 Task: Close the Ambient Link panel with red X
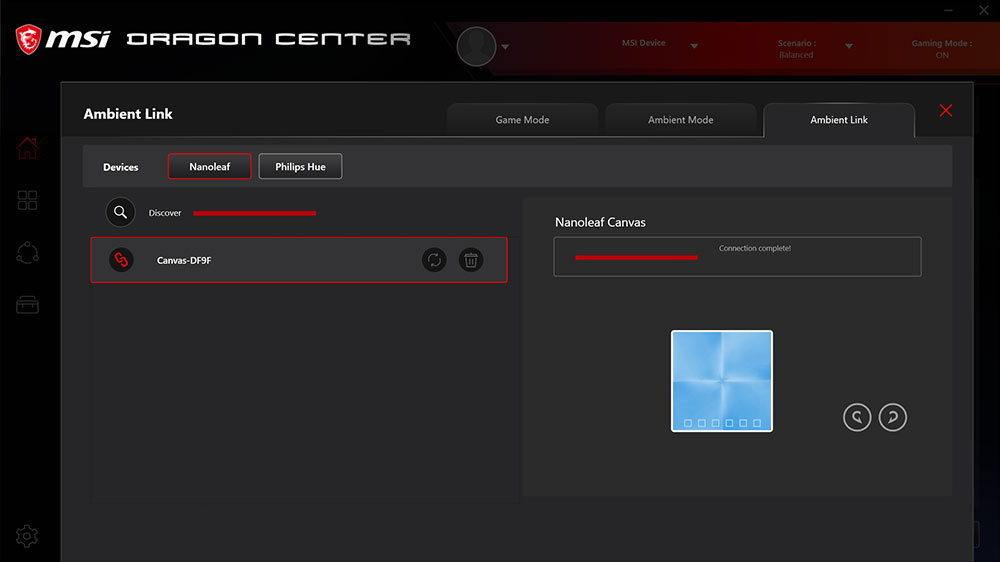point(946,110)
